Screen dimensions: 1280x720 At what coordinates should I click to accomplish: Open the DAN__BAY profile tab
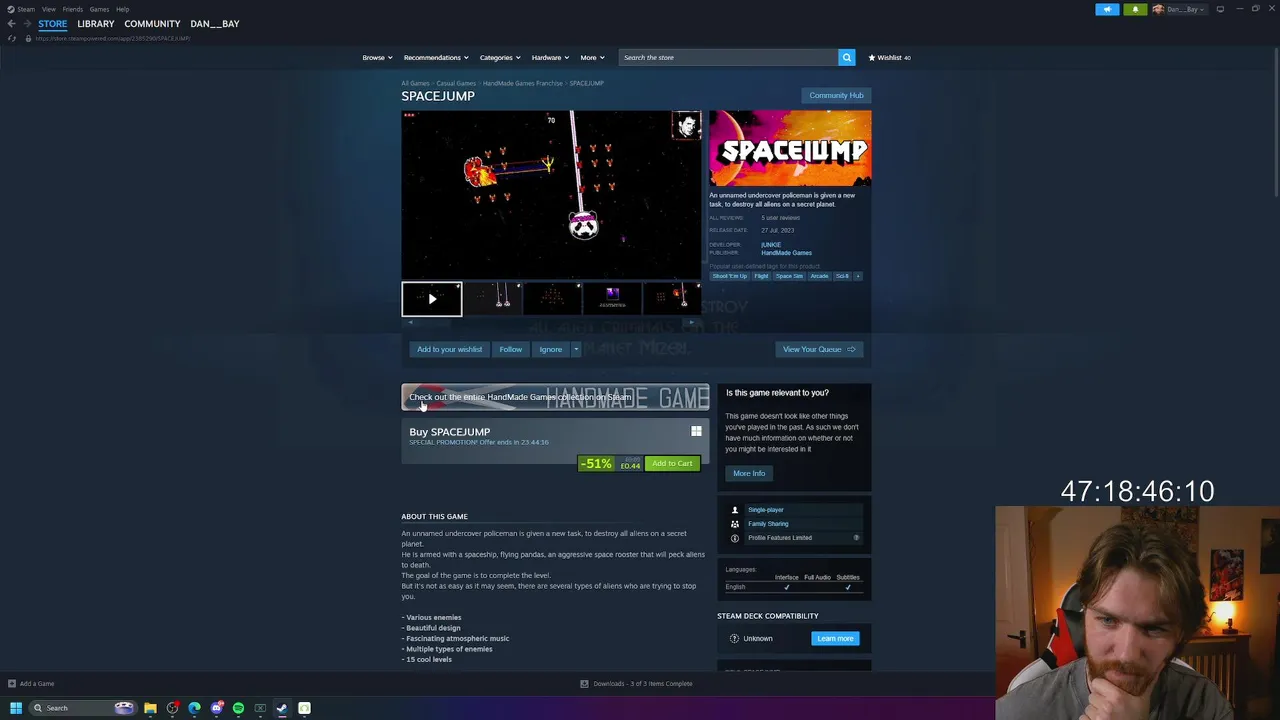215,24
